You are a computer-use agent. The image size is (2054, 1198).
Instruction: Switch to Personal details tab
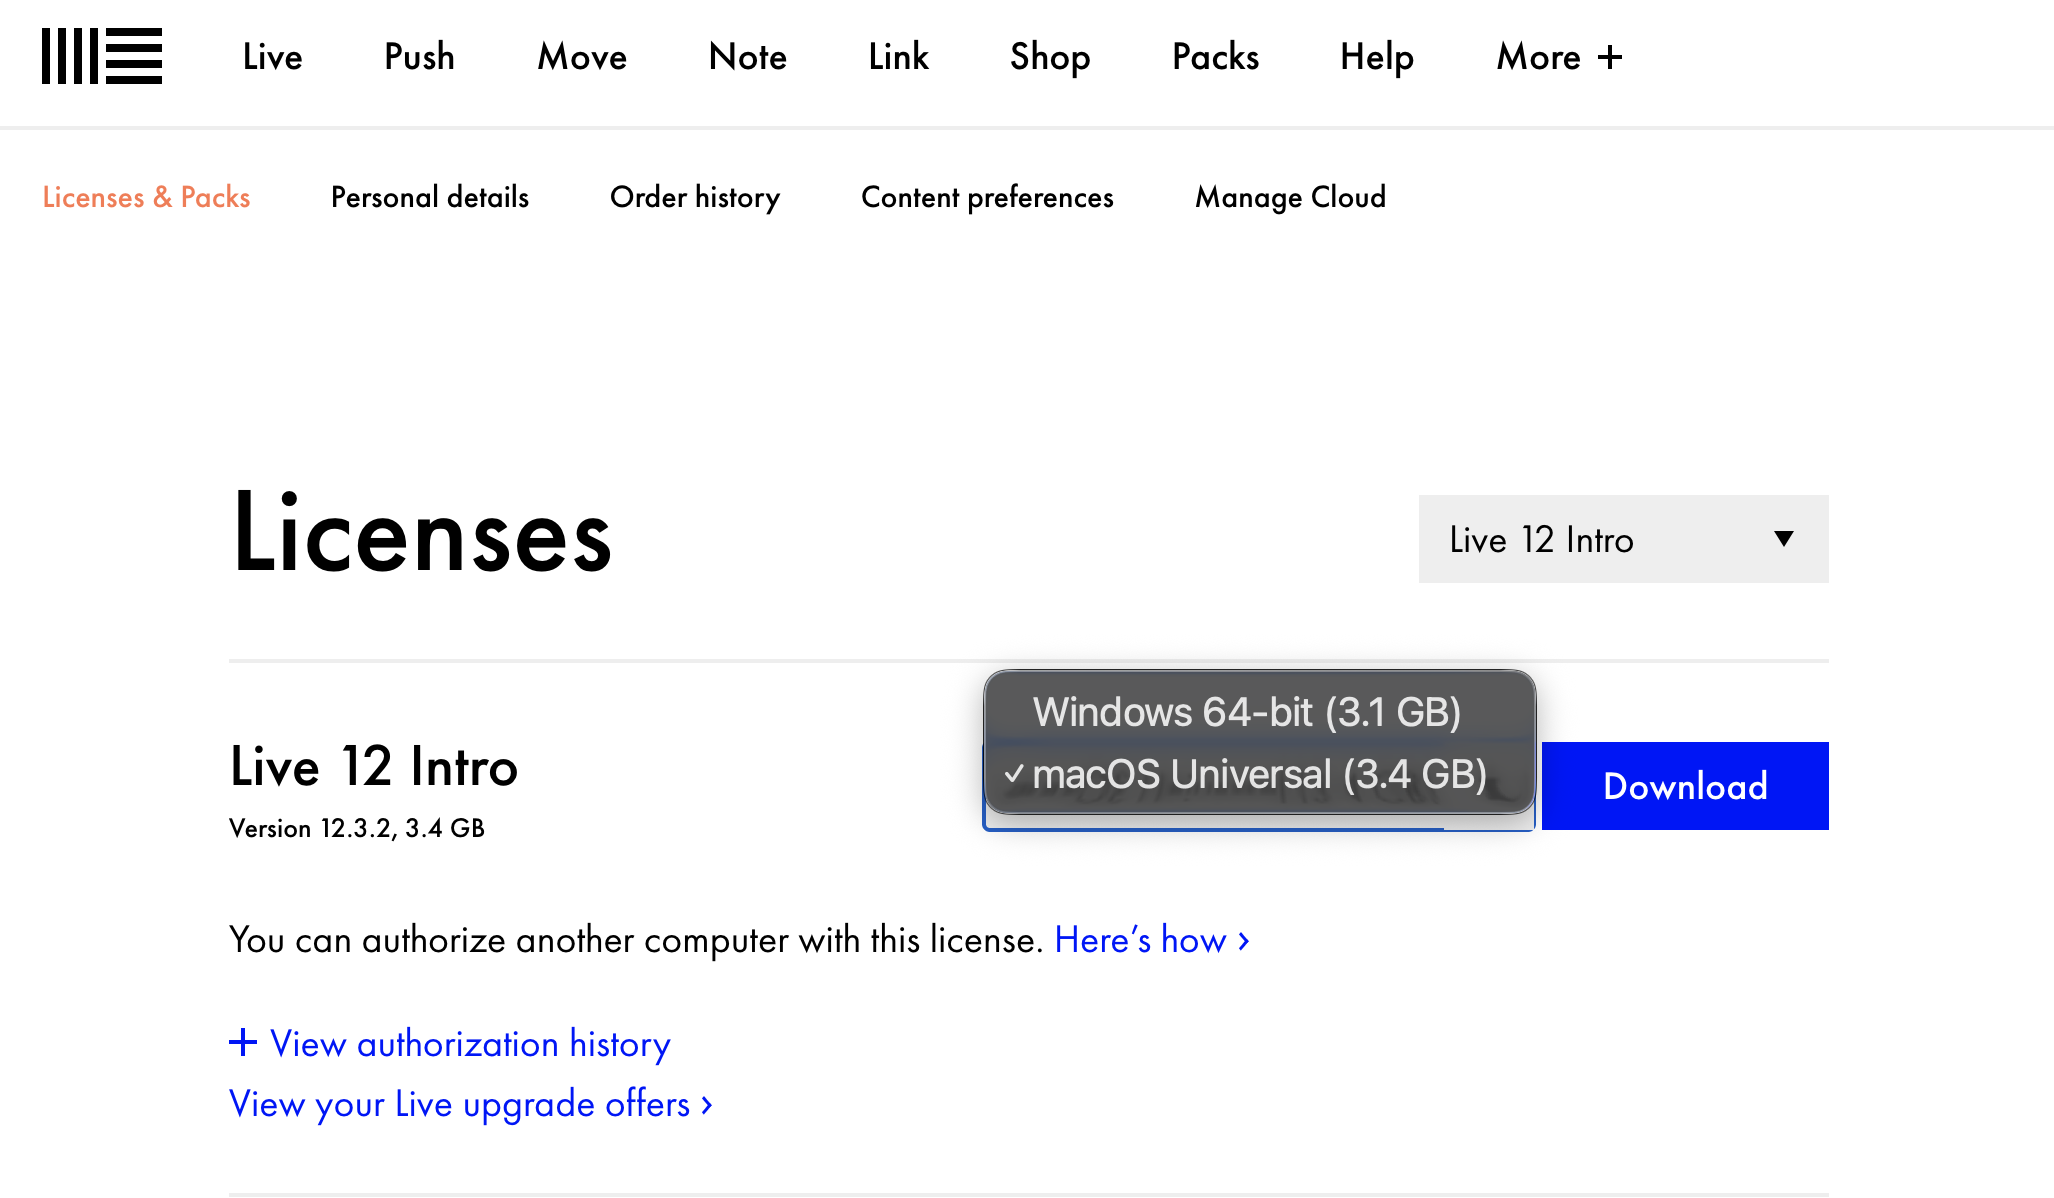click(430, 197)
